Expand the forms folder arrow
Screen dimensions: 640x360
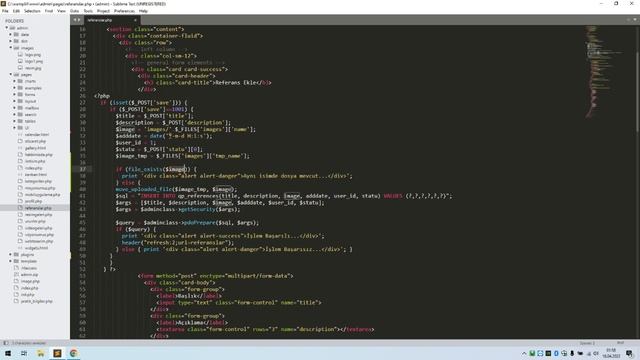tap(15, 95)
